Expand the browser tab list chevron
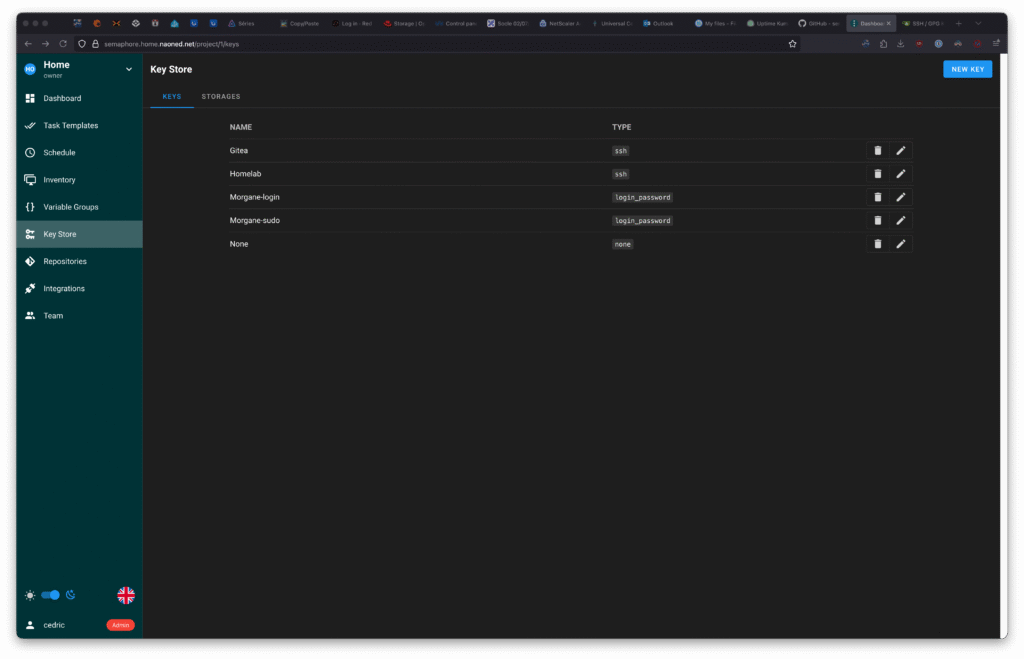Image resolution: width=1024 pixels, height=659 pixels. pyautogui.click(x=978, y=23)
